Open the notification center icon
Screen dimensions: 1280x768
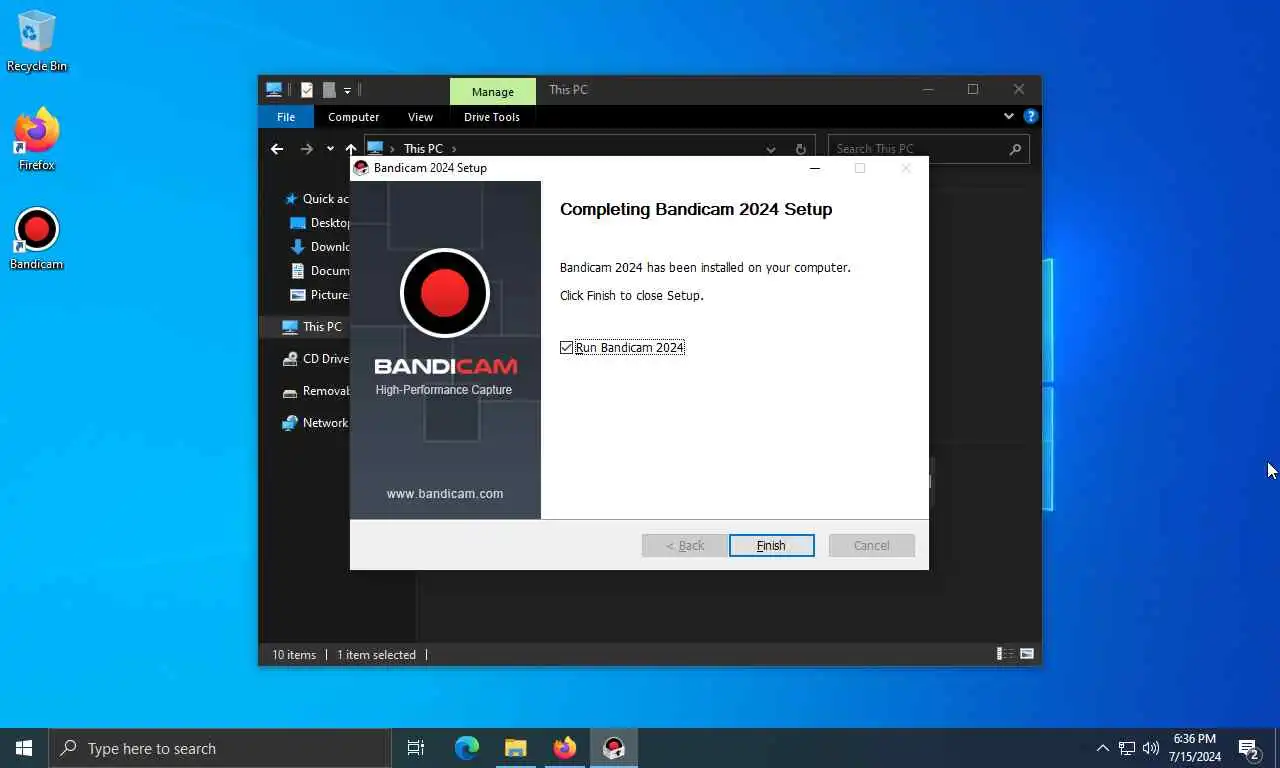[x=1249, y=748]
